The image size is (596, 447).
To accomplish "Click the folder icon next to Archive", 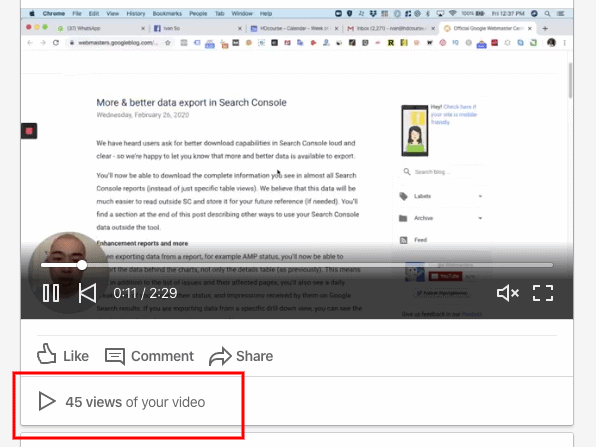I will pos(403,218).
